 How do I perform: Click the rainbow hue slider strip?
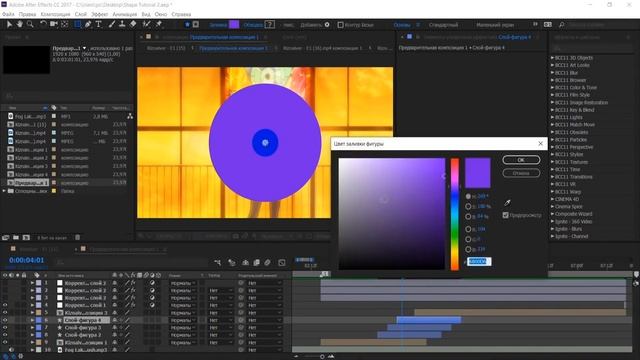point(455,214)
